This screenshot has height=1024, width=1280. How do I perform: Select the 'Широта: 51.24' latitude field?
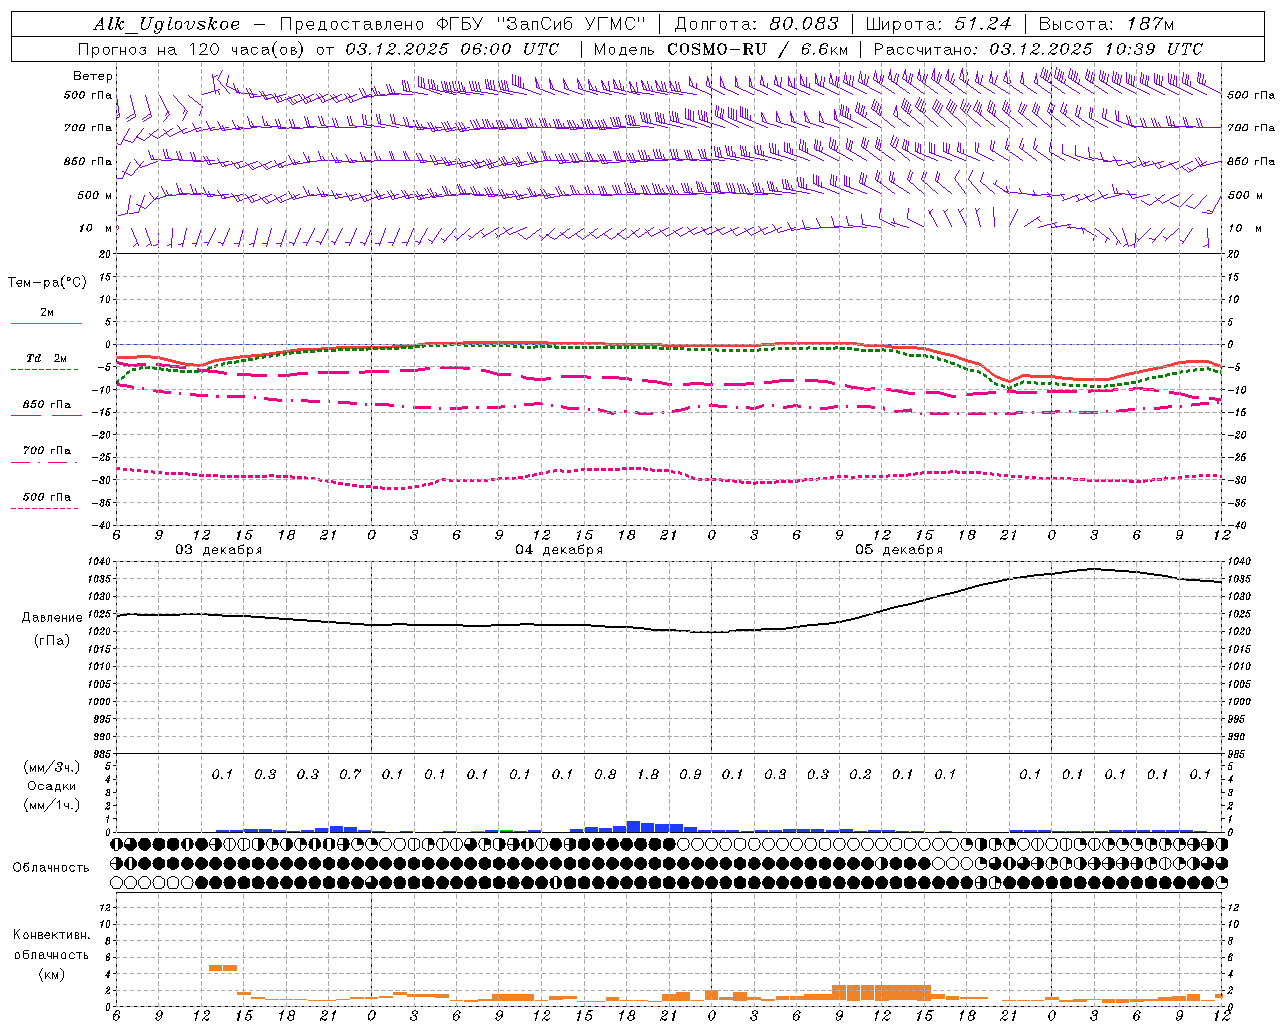coord(938,24)
